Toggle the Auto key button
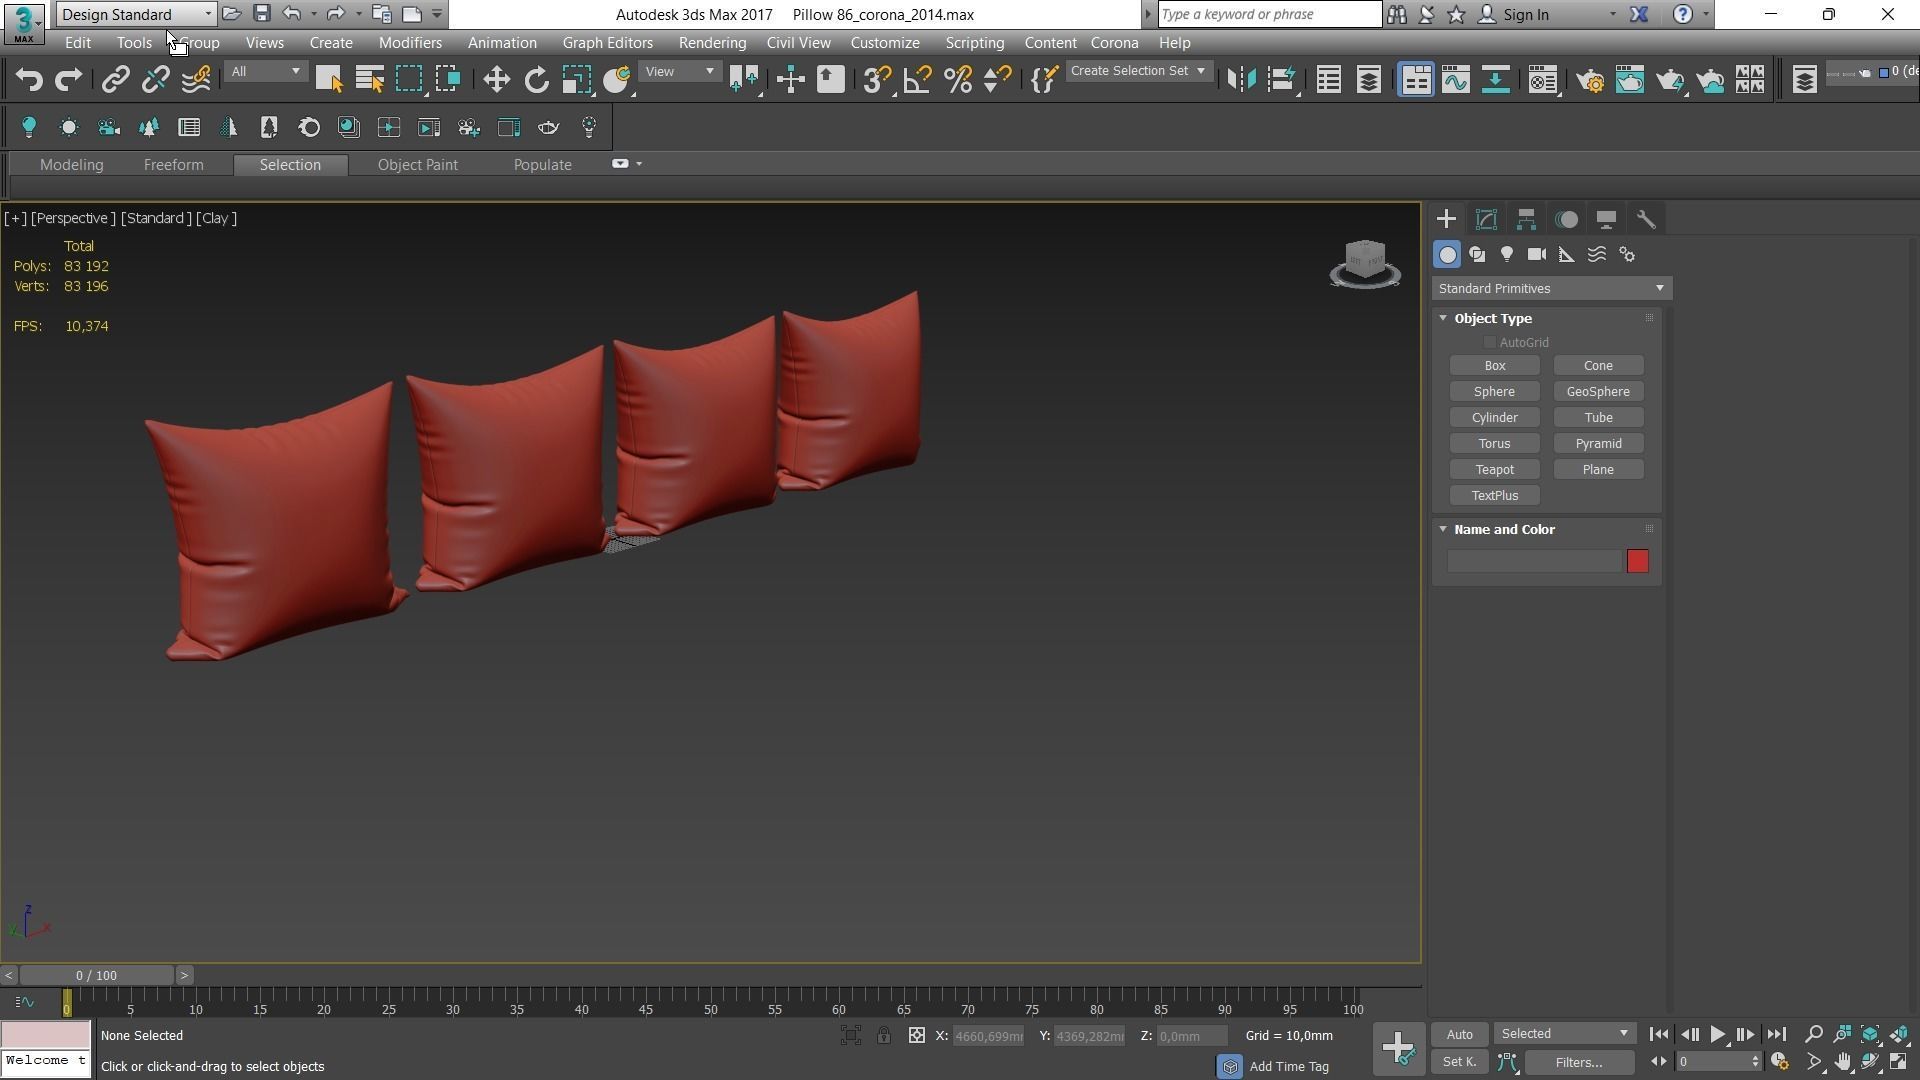Screen dimensions: 1920x1080 coord(1459,1034)
